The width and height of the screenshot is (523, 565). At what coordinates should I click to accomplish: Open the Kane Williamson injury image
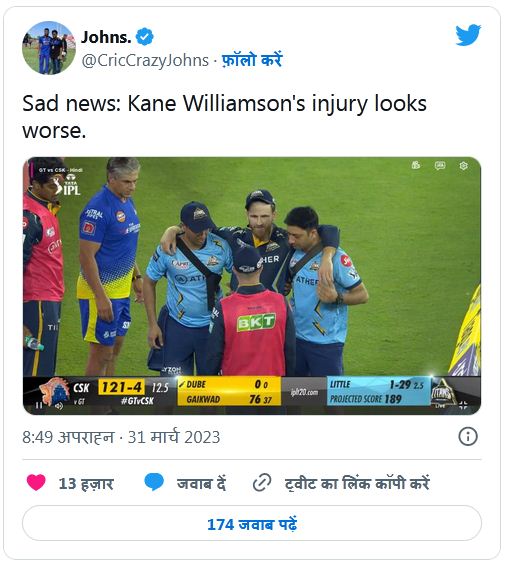(252, 286)
